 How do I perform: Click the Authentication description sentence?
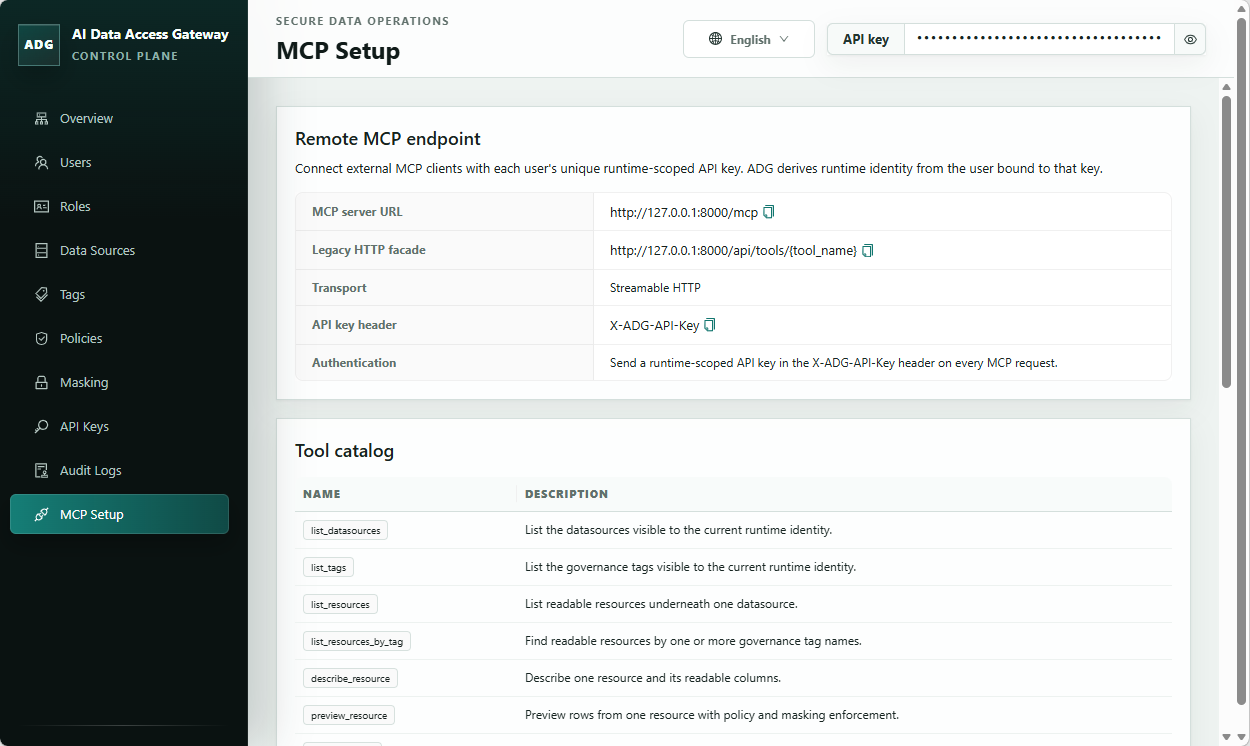(833, 363)
